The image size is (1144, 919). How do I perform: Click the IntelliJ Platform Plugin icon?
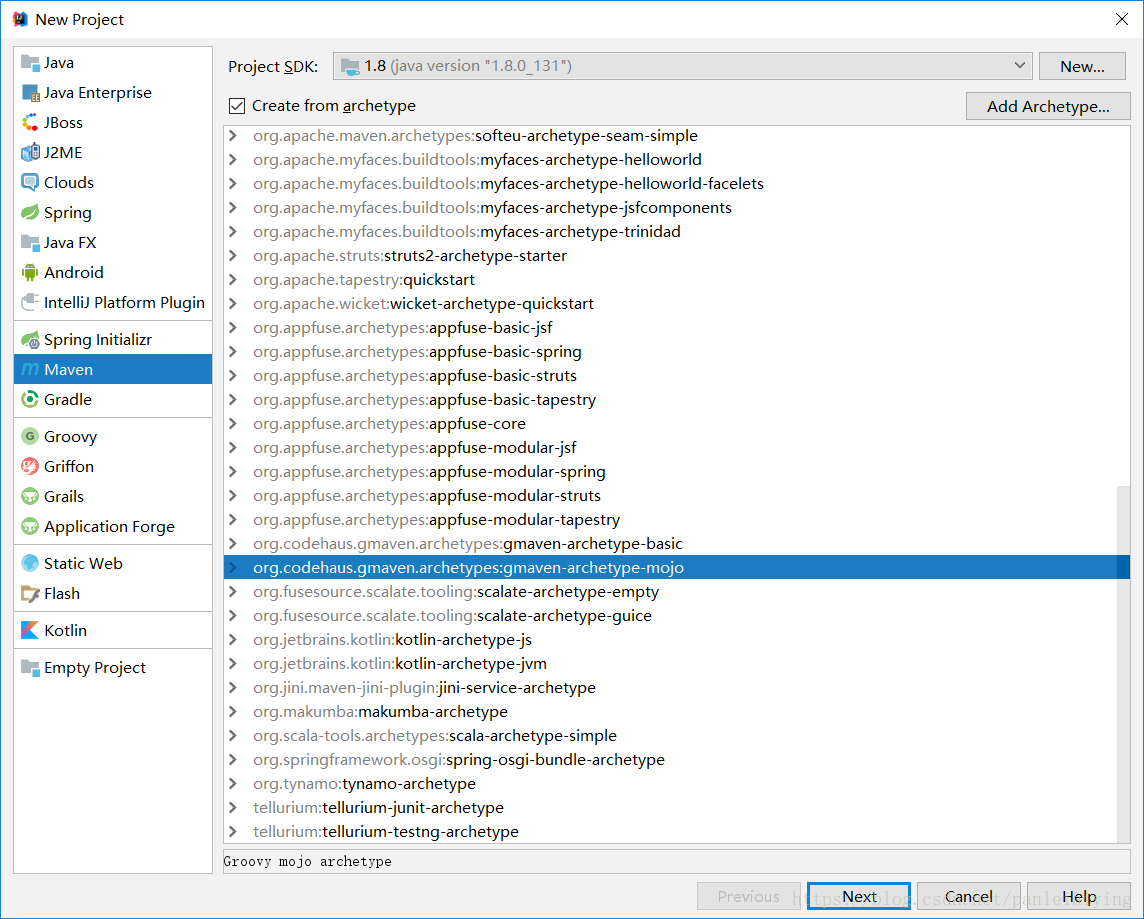pyautogui.click(x=30, y=302)
